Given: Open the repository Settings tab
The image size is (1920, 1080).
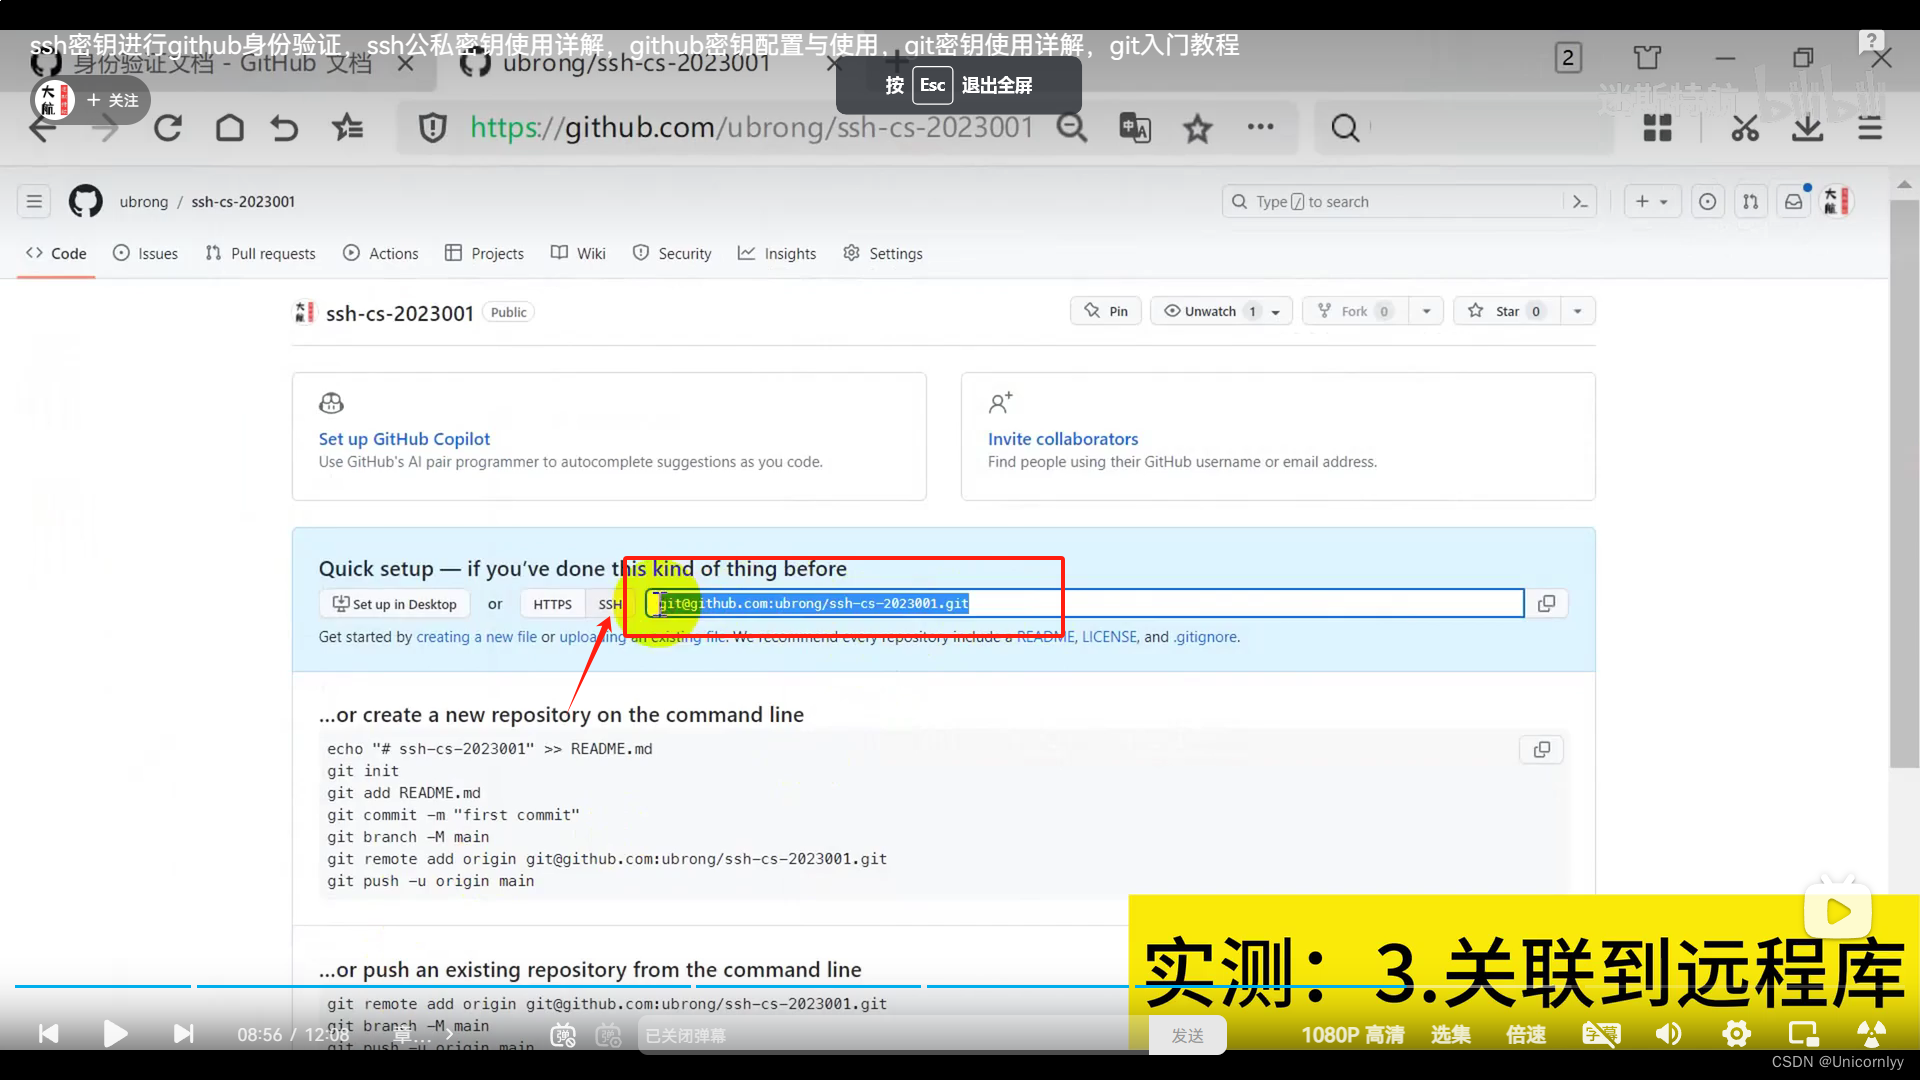Looking at the screenshot, I should [883, 253].
